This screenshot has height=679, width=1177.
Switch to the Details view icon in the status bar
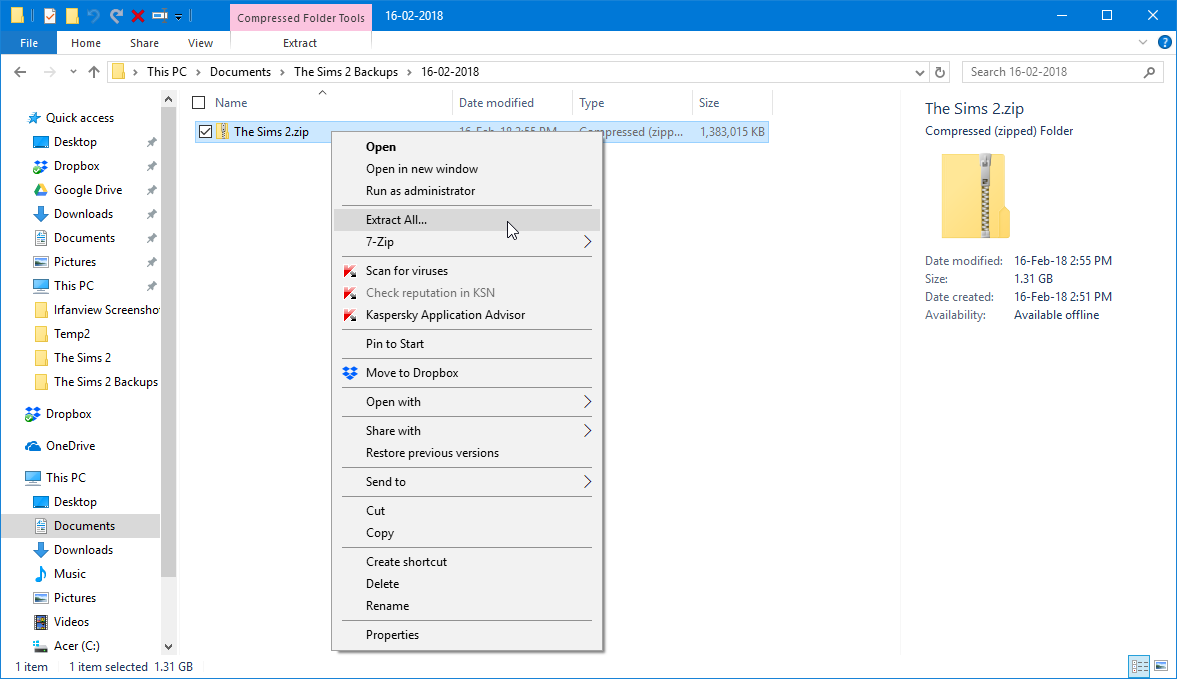click(1139, 666)
